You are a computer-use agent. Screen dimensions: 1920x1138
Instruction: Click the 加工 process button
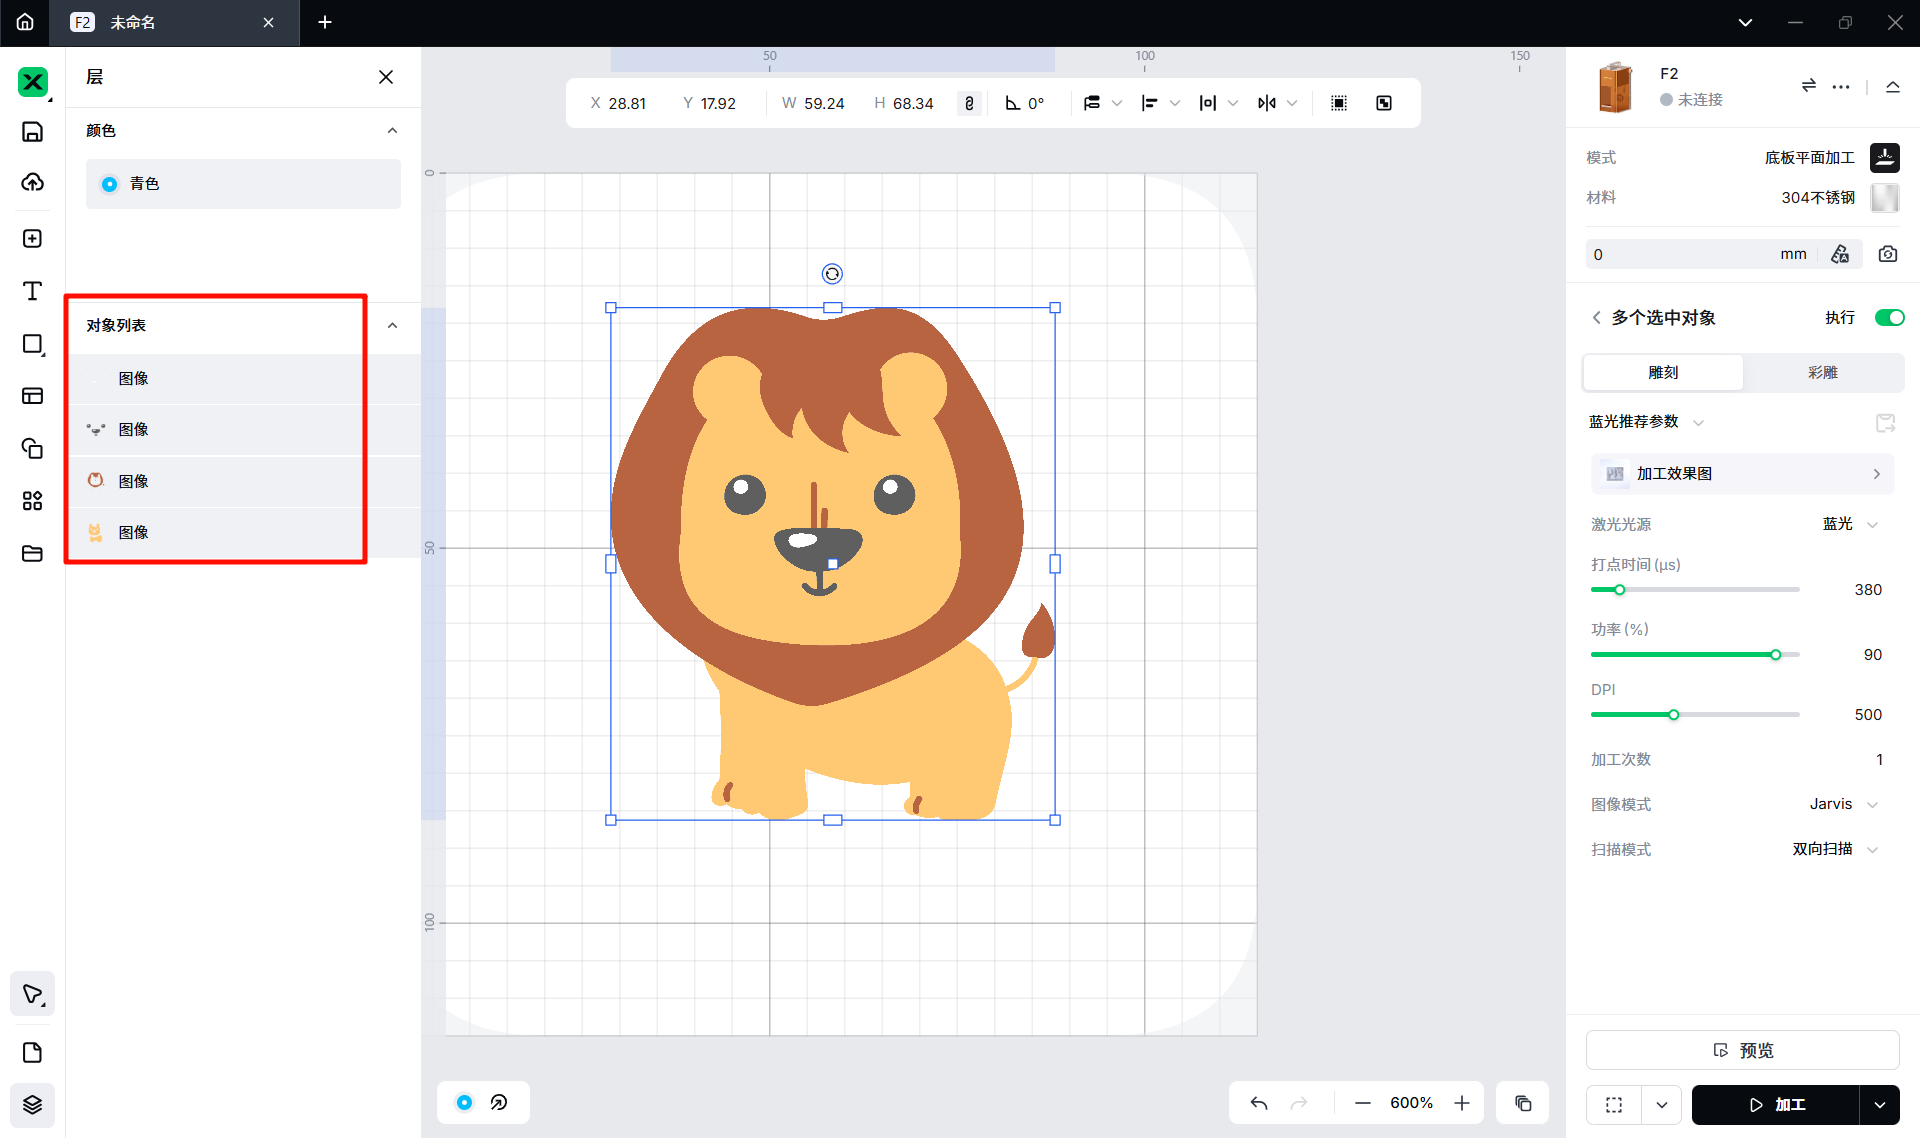pyautogui.click(x=1775, y=1104)
